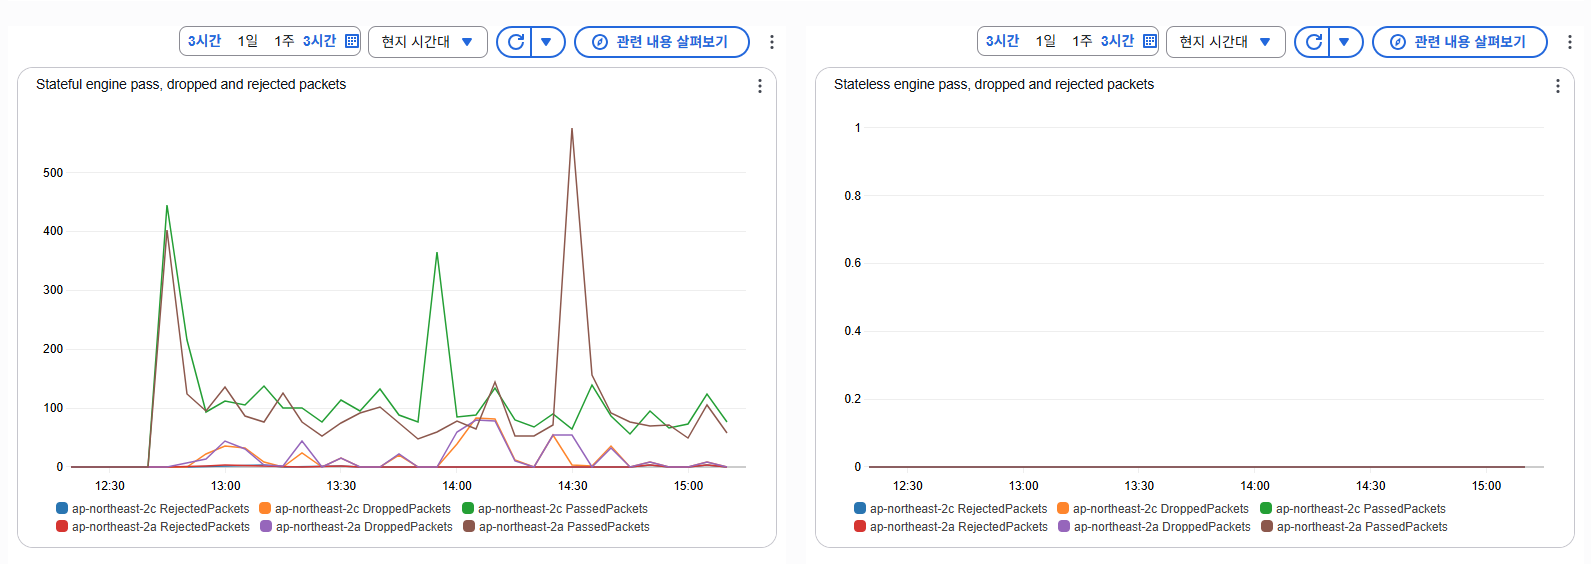Open toolbar kebab menu above the Stateless chart
The height and width of the screenshot is (564, 1591).
pos(1569,42)
